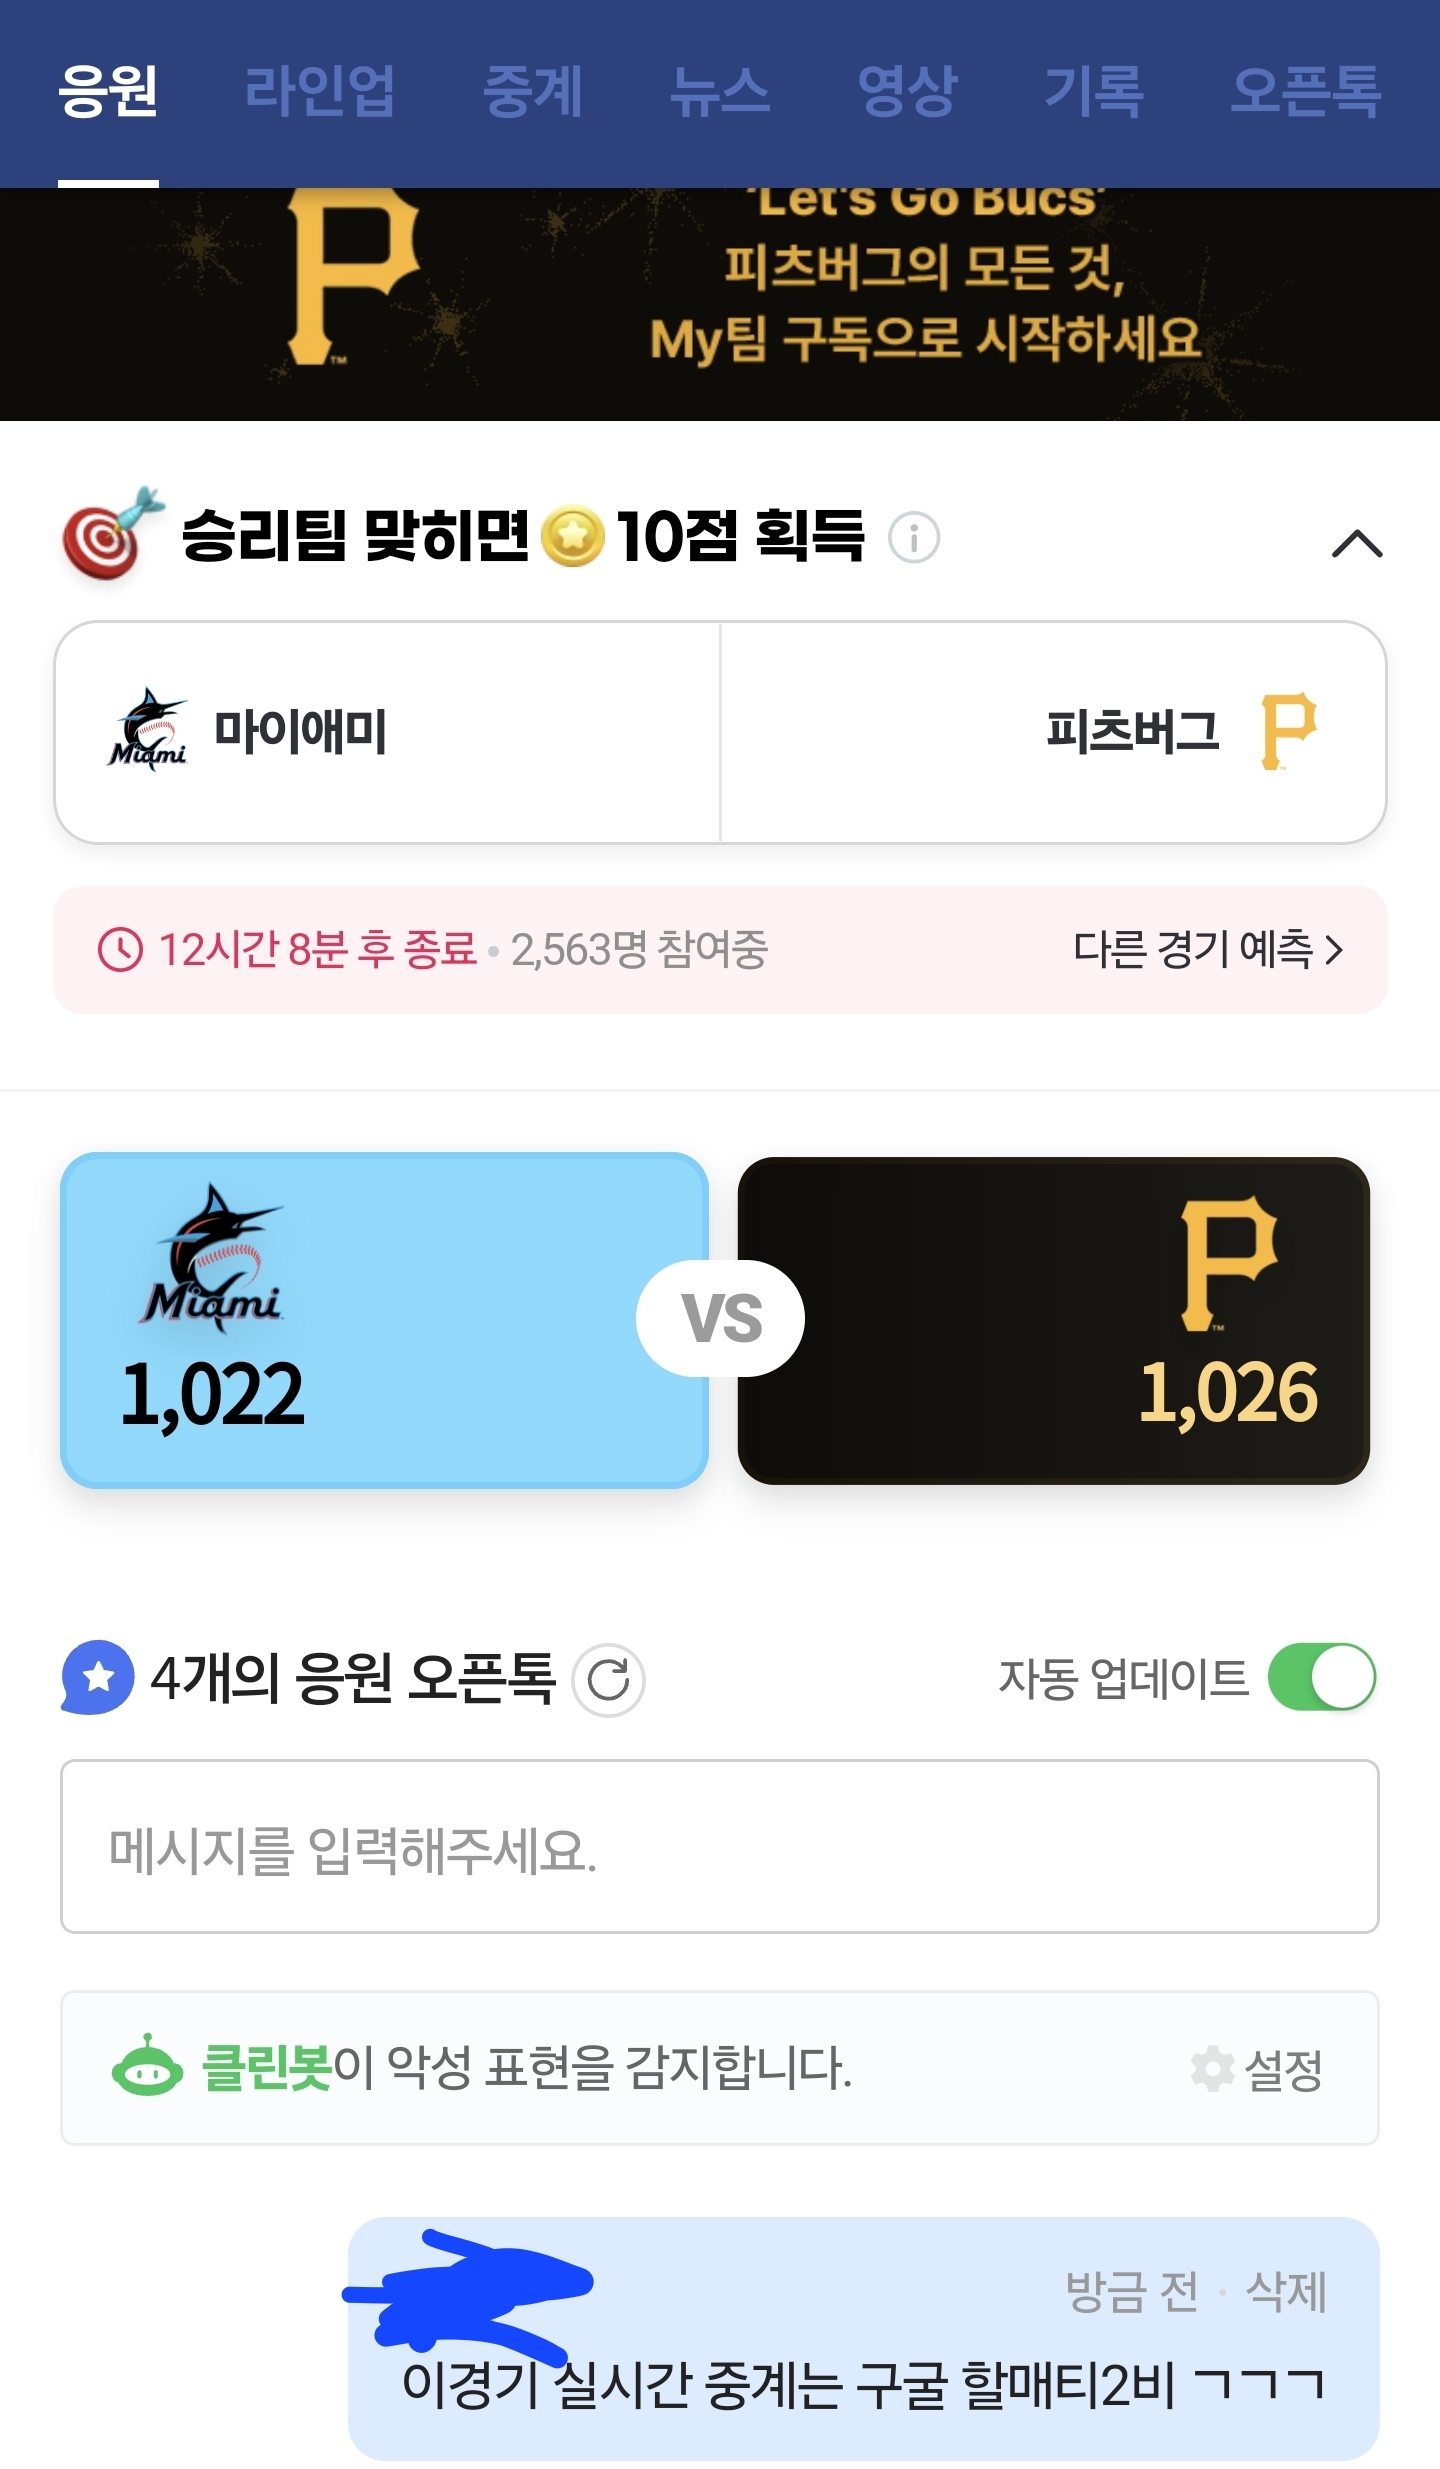Toggle 자동 업데이트 switch off
The height and width of the screenshot is (2469, 1440).
tap(1321, 1677)
